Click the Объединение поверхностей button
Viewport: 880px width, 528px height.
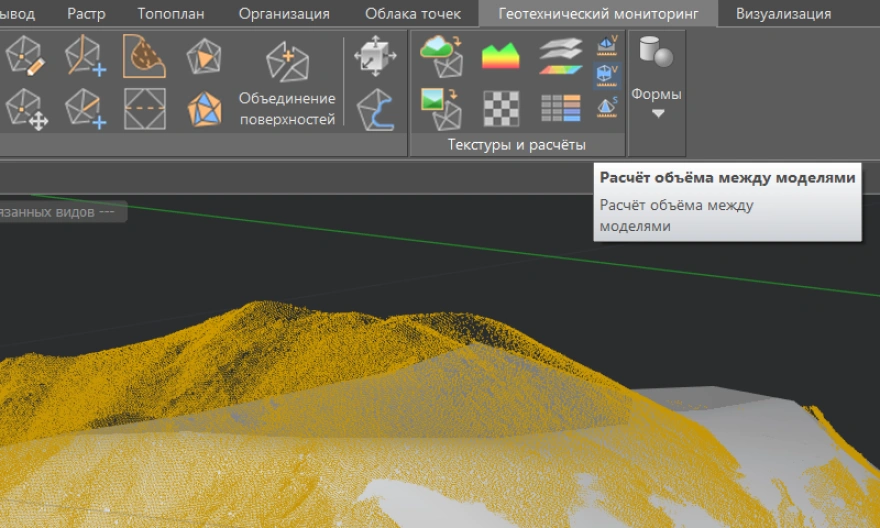click(x=287, y=82)
